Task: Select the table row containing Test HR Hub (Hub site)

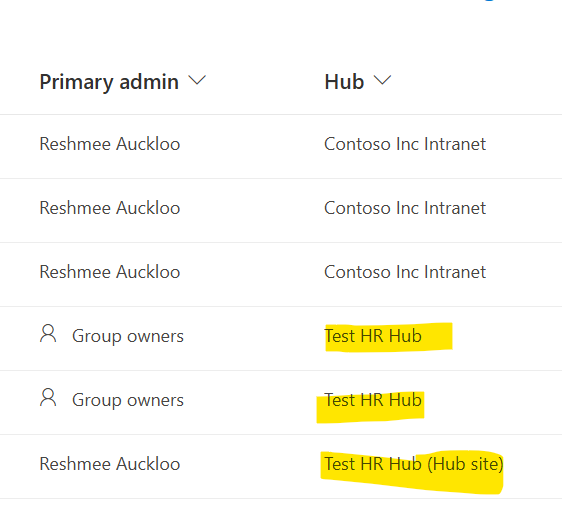Action: (281, 466)
